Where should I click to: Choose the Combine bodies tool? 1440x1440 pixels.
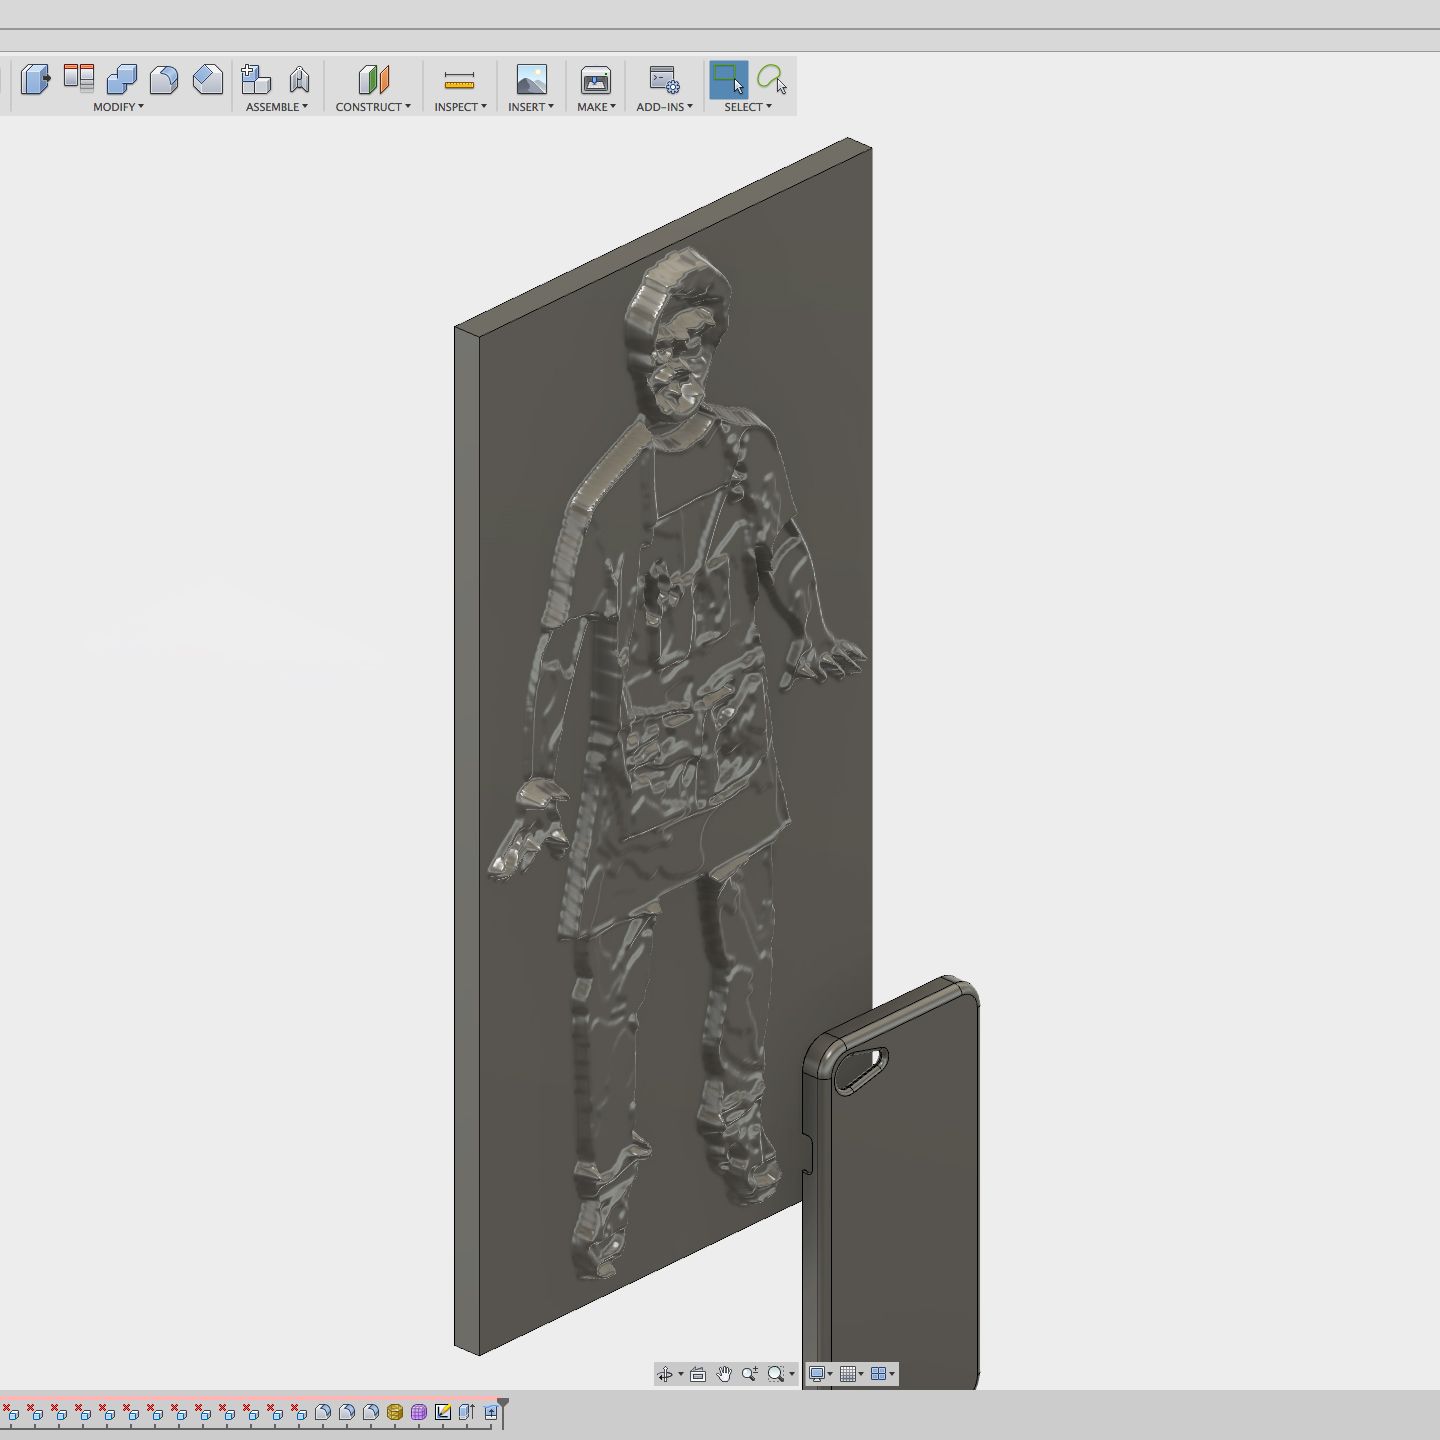tap(121, 79)
